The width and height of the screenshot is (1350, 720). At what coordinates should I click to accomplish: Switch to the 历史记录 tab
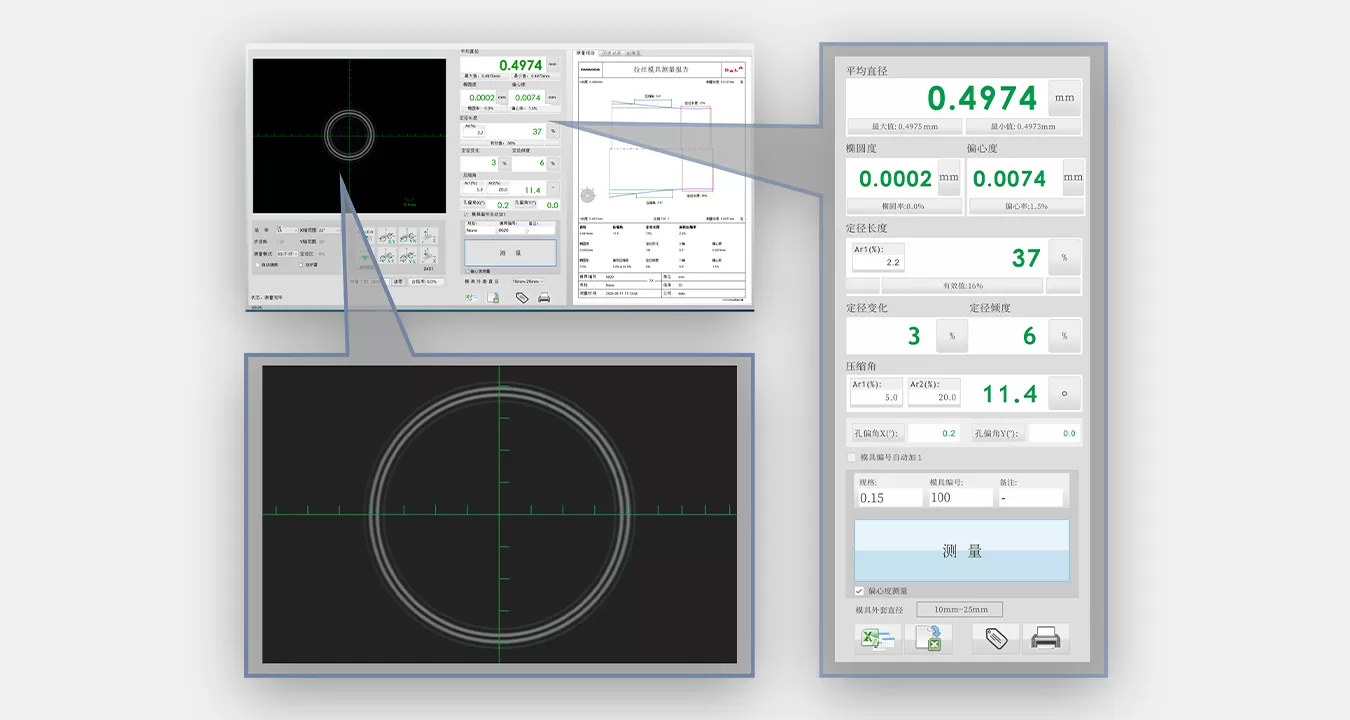point(612,53)
